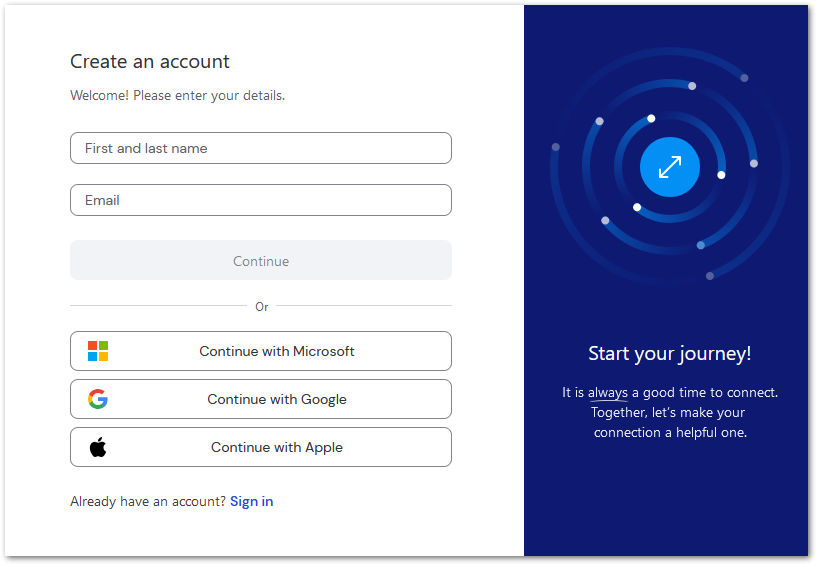Viewport: 817px width, 565px height.
Task: Click the grey Continue button
Action: (x=261, y=261)
